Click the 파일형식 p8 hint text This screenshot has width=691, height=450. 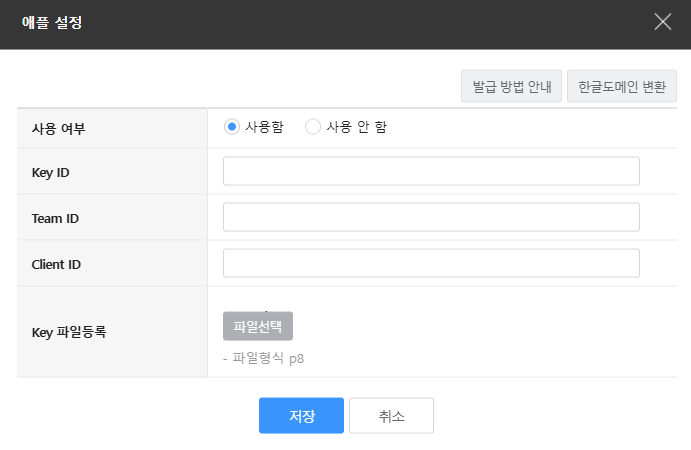(x=263, y=358)
